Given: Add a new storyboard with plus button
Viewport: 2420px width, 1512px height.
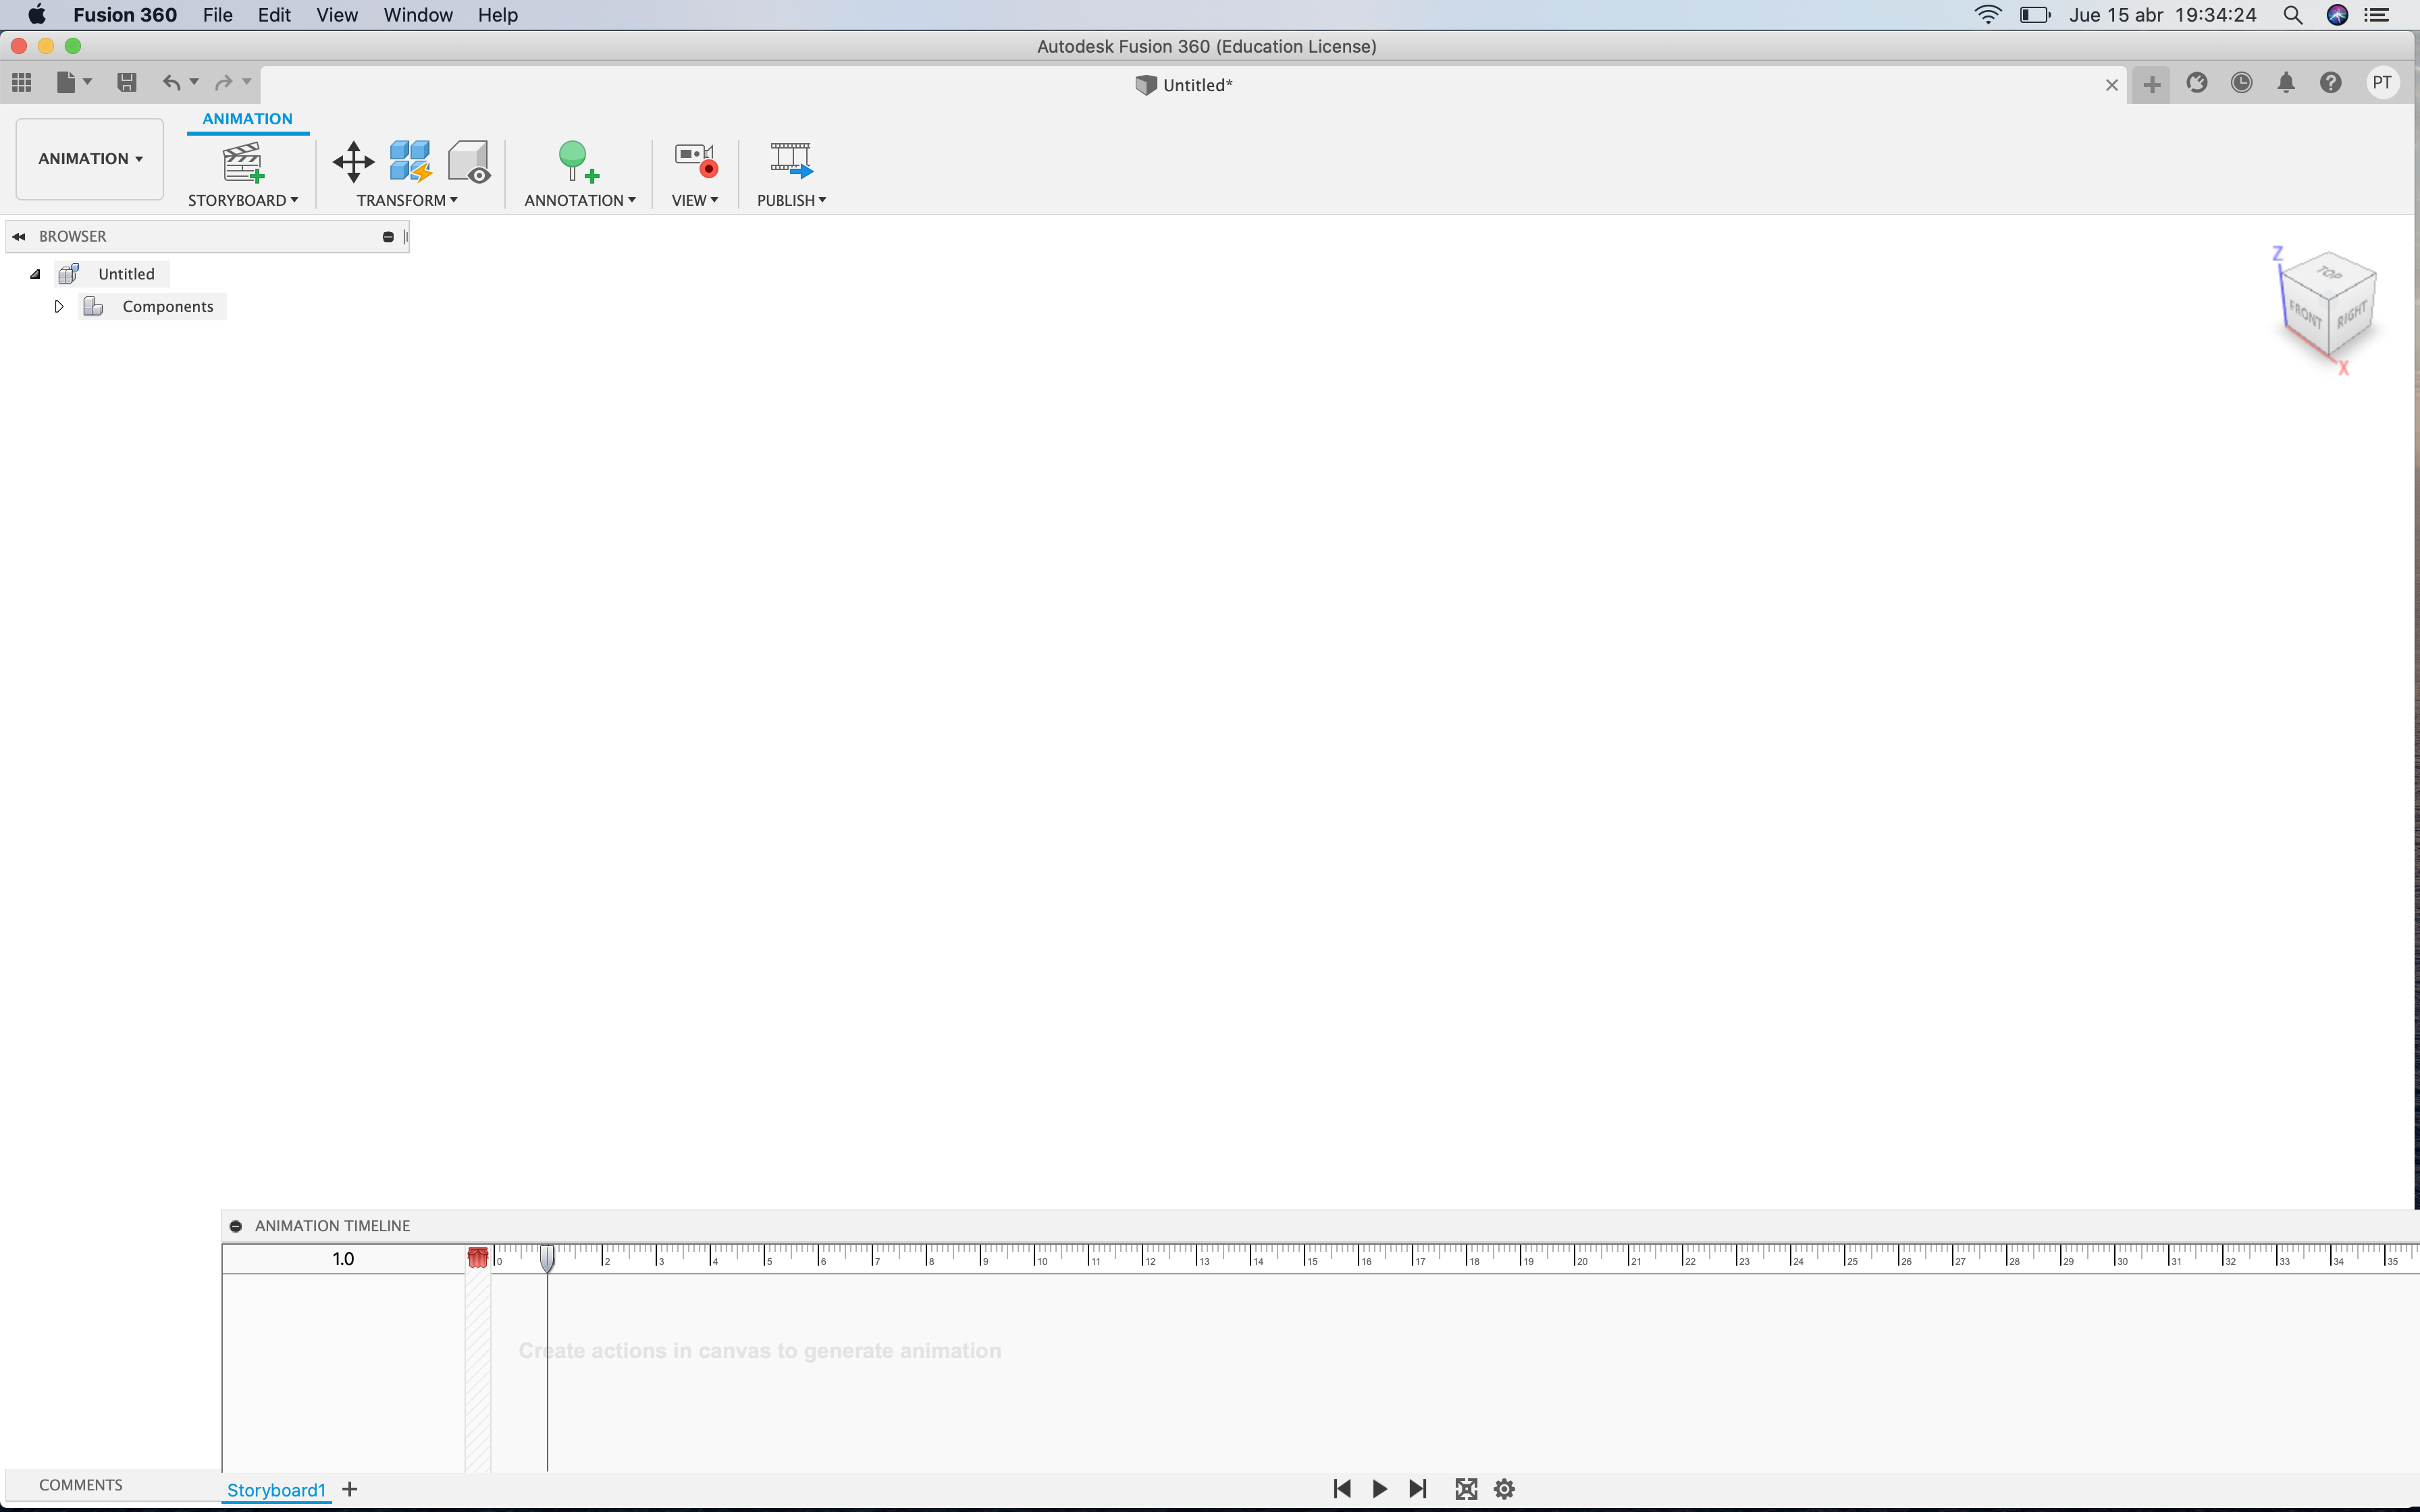Looking at the screenshot, I should pyautogui.click(x=349, y=1489).
